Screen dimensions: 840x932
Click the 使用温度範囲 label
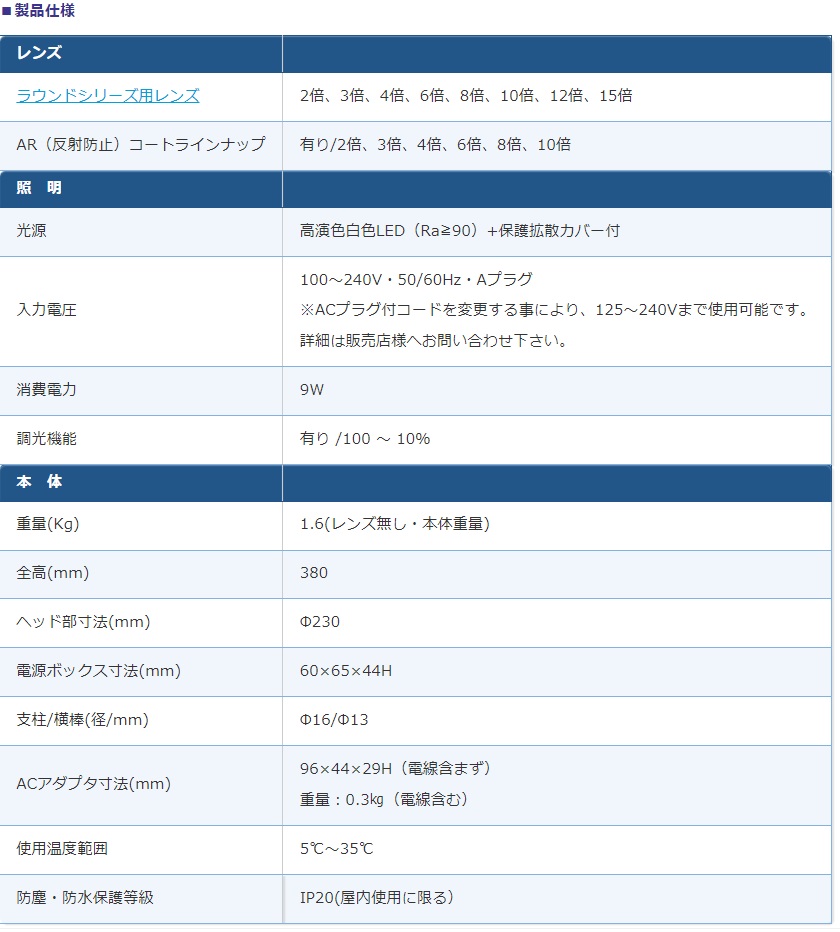(x=62, y=849)
